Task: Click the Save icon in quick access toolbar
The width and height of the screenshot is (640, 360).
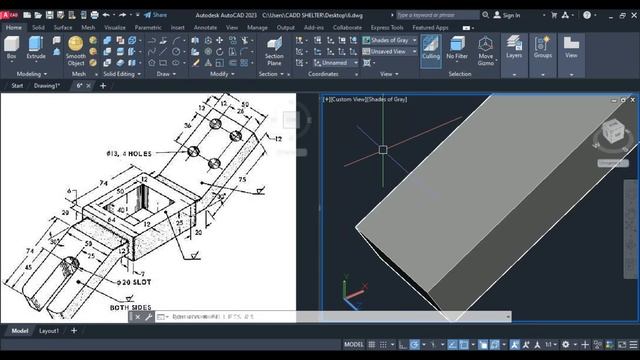Action: coord(49,15)
